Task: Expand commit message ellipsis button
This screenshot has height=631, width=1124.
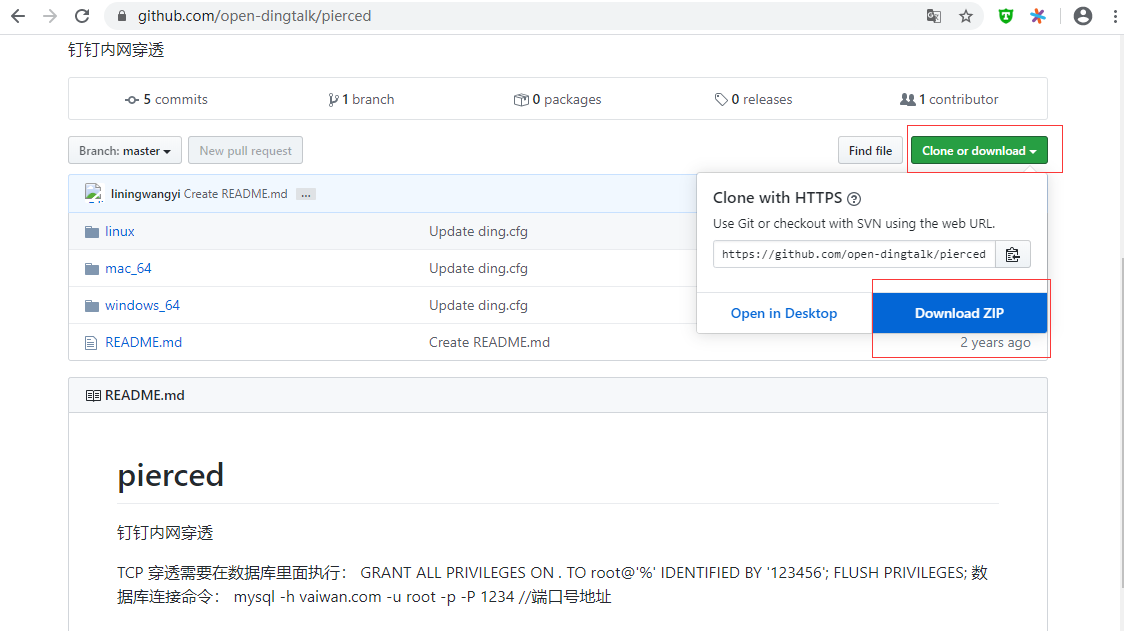Action: click(306, 194)
